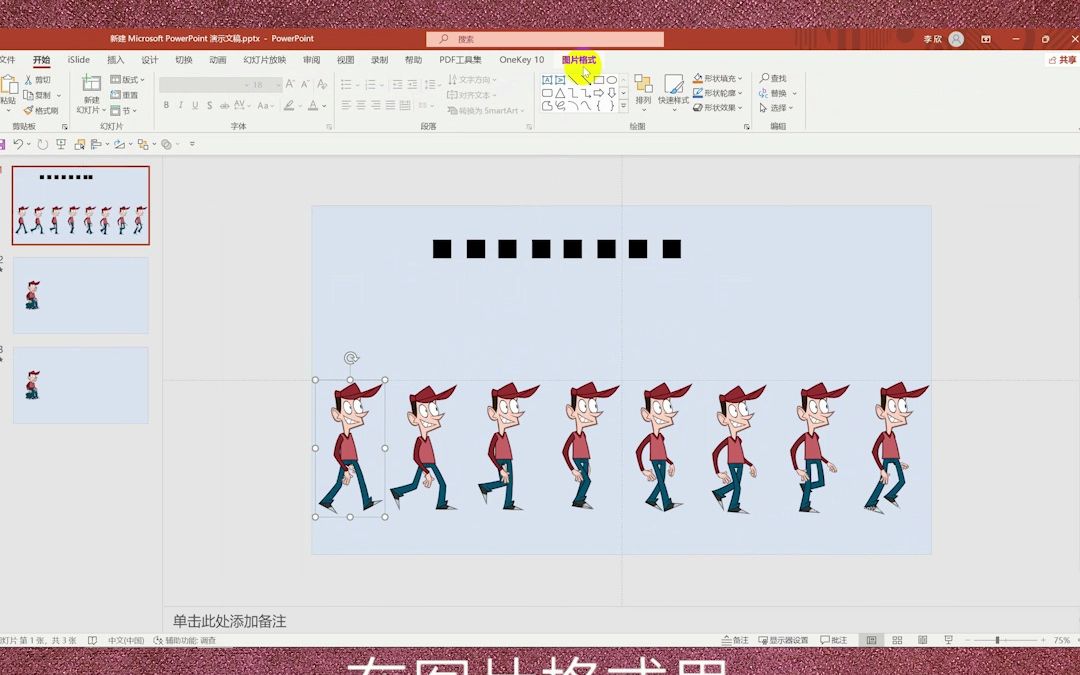Apply bold formatting to text

pos(166,104)
